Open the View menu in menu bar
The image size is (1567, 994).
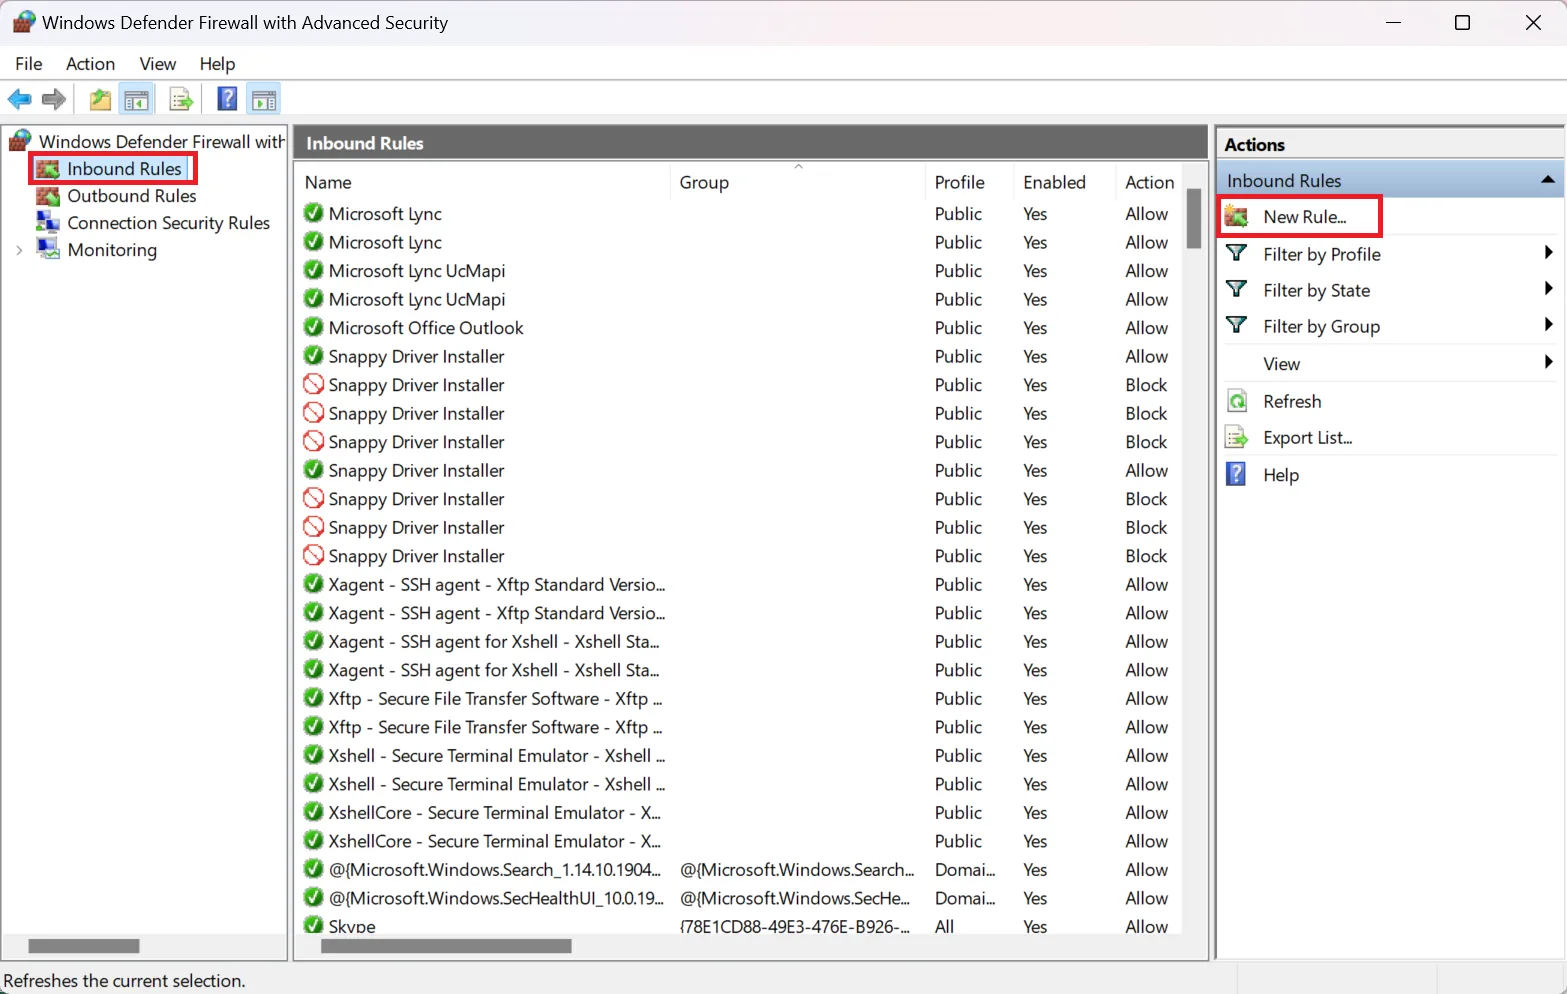click(x=157, y=64)
